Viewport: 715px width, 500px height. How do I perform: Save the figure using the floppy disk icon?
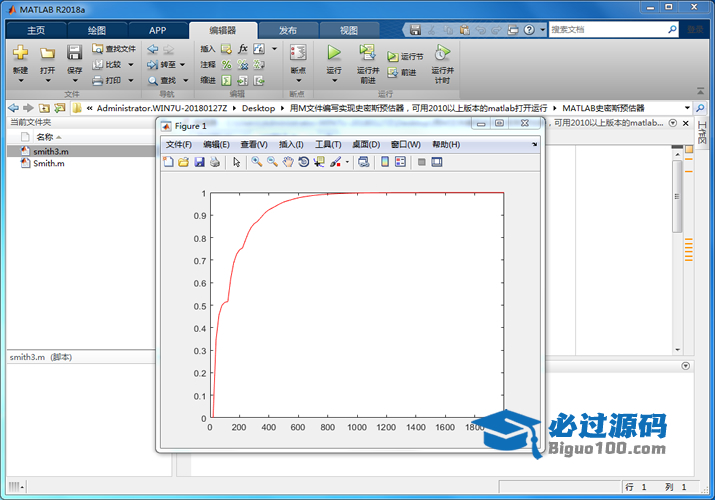click(199, 162)
